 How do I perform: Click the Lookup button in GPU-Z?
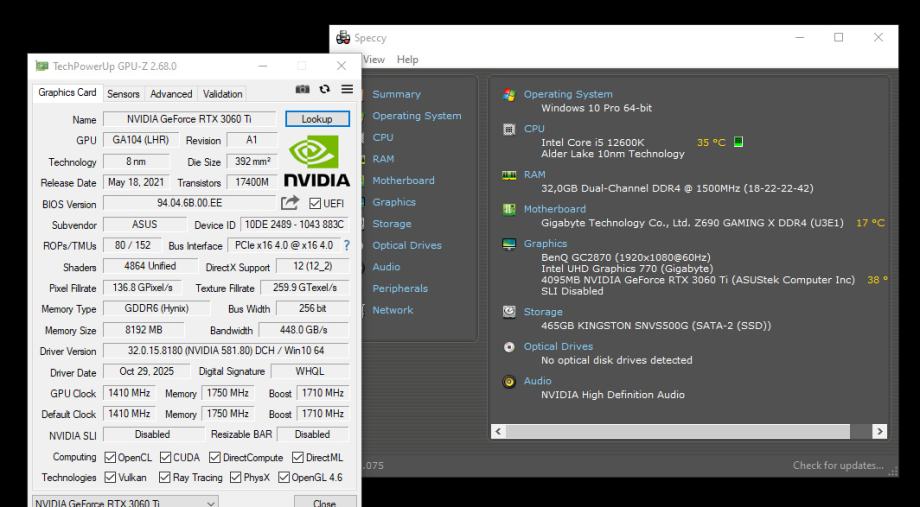click(x=317, y=119)
